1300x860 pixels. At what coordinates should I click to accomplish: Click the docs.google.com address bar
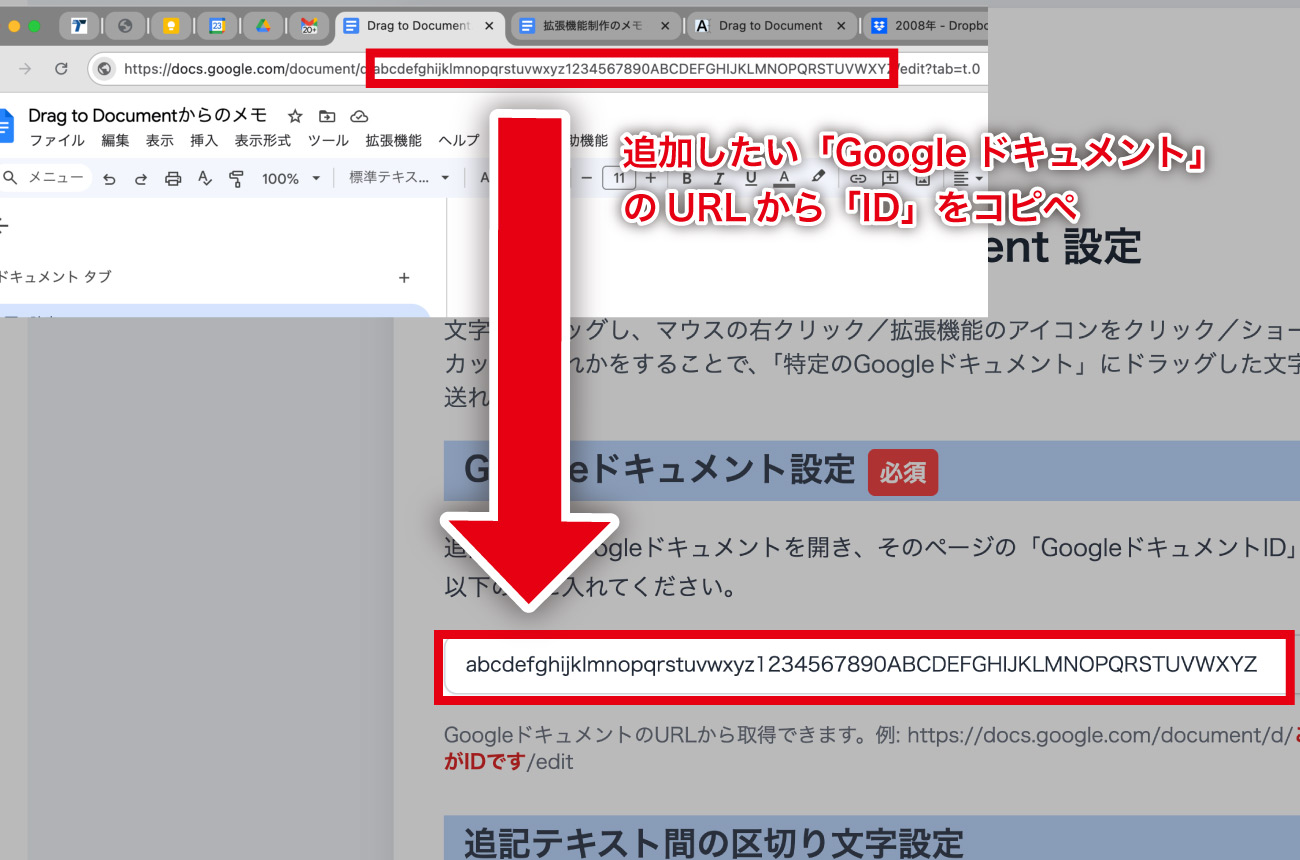(540, 69)
